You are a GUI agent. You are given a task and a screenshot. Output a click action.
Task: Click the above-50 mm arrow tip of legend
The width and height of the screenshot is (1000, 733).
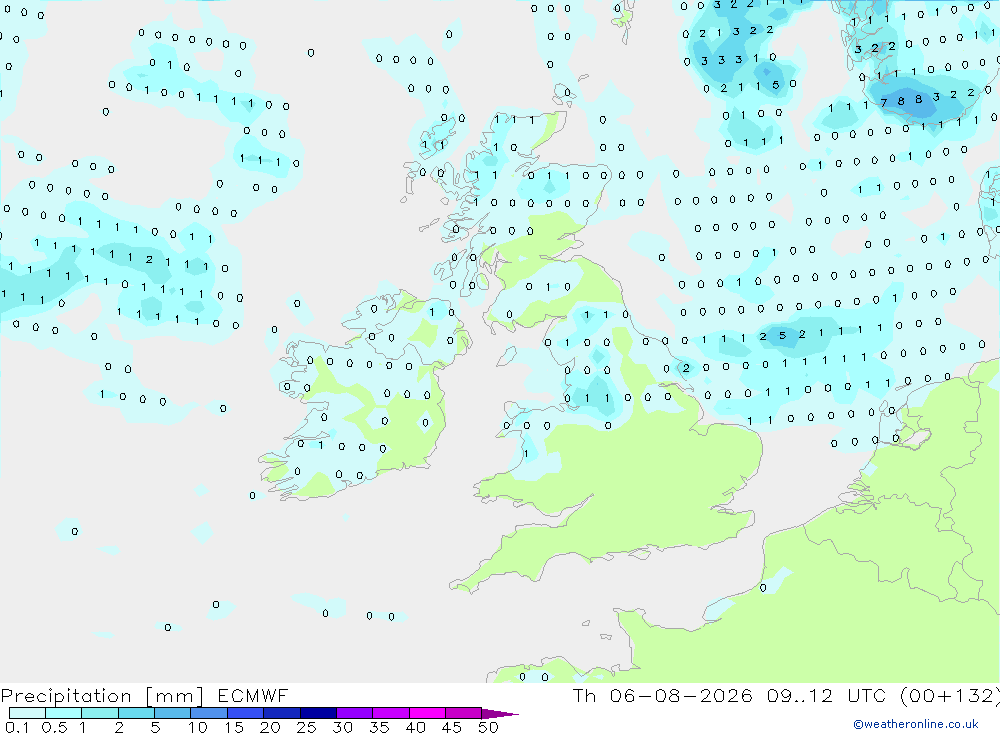point(500,713)
